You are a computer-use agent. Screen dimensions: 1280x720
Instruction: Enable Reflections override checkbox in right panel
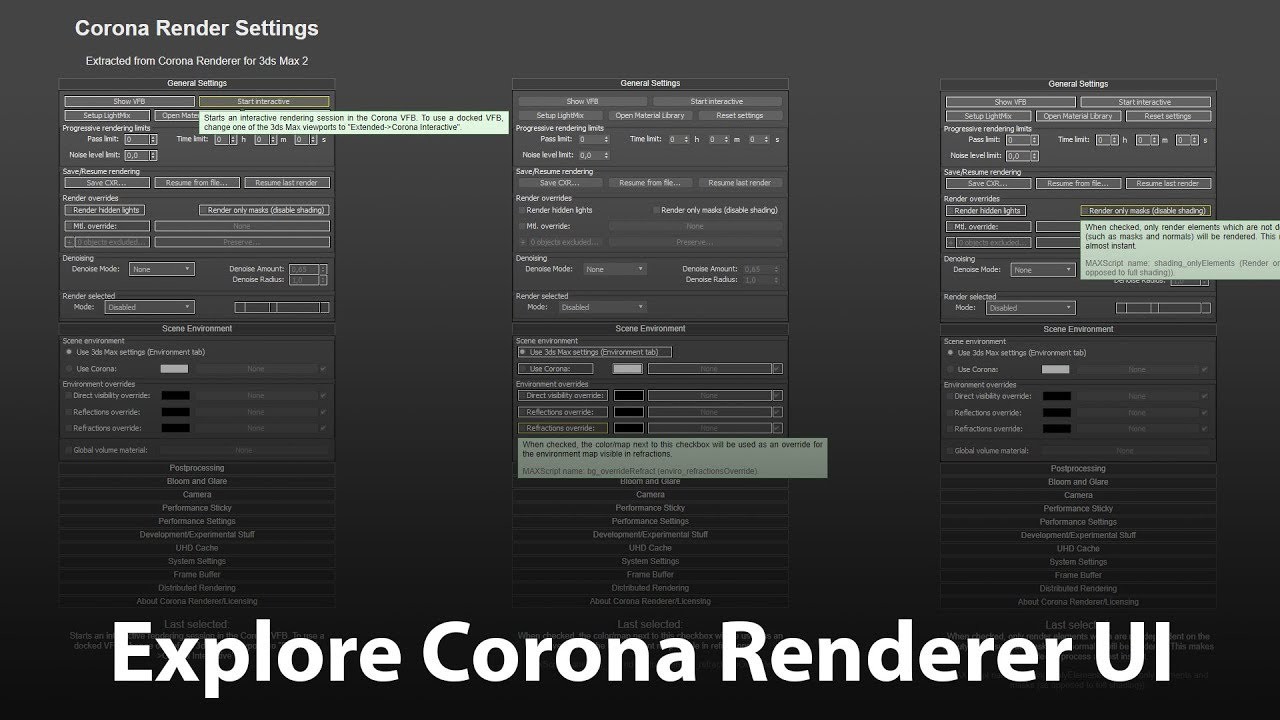tap(951, 412)
